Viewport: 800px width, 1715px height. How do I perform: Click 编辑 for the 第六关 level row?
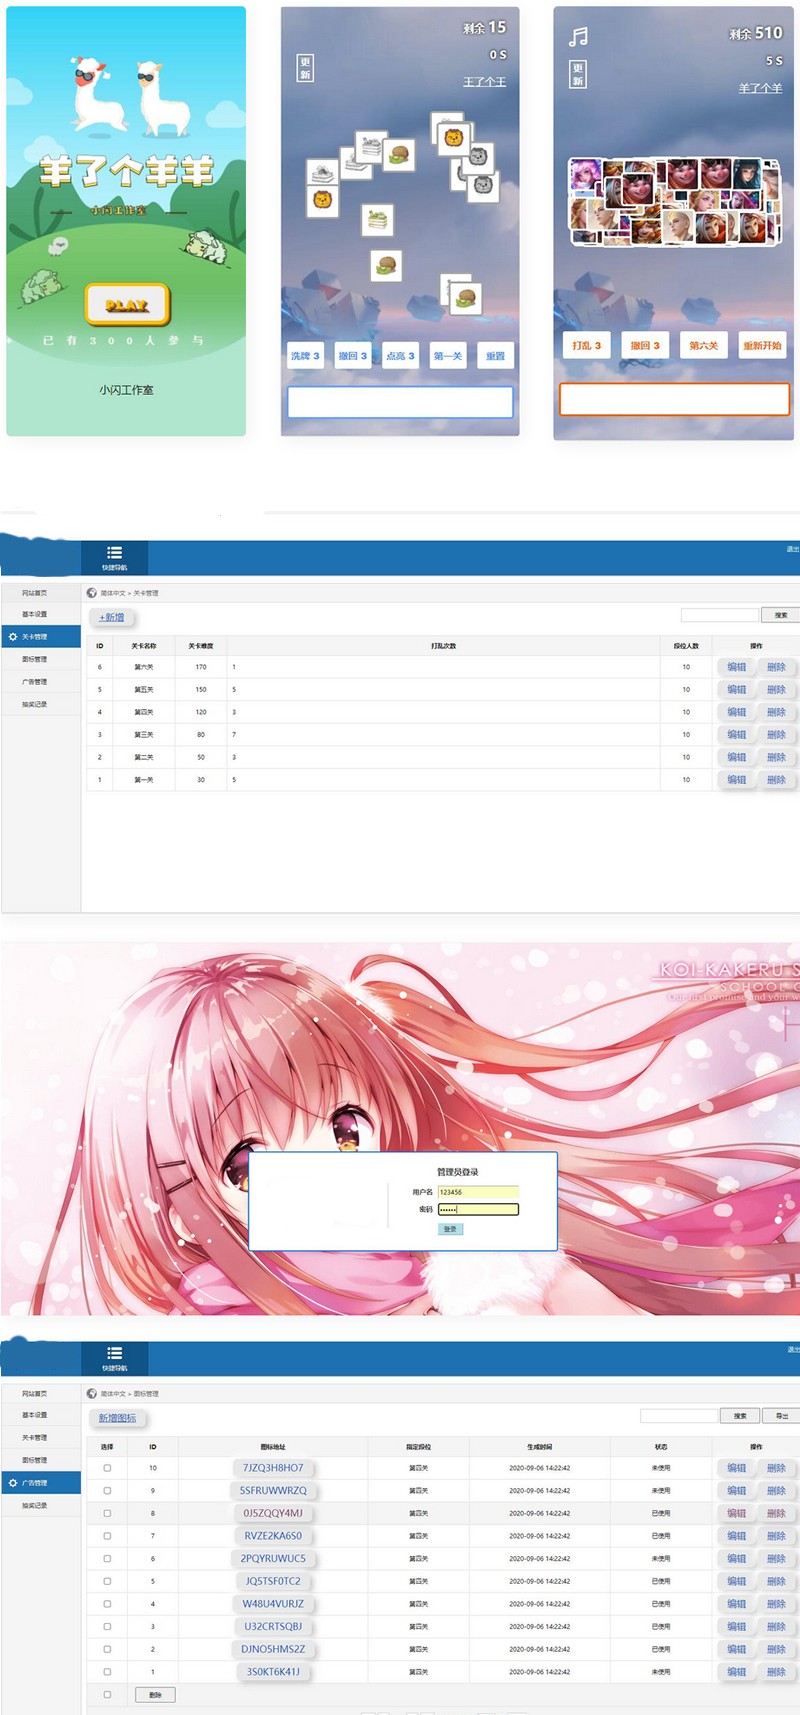point(737,667)
